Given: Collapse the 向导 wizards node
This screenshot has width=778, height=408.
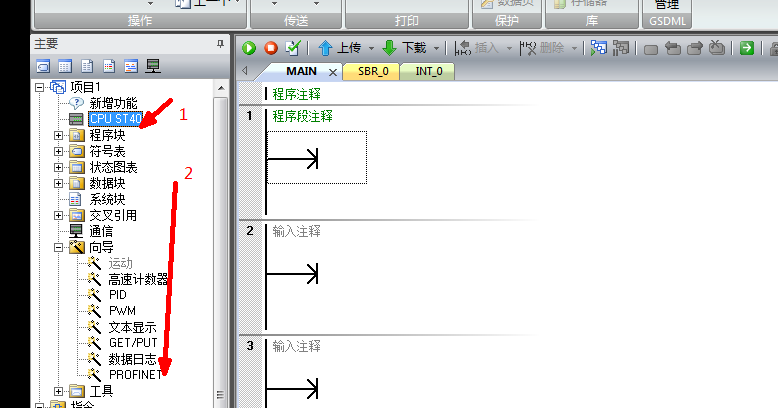Looking at the screenshot, I should point(59,247).
